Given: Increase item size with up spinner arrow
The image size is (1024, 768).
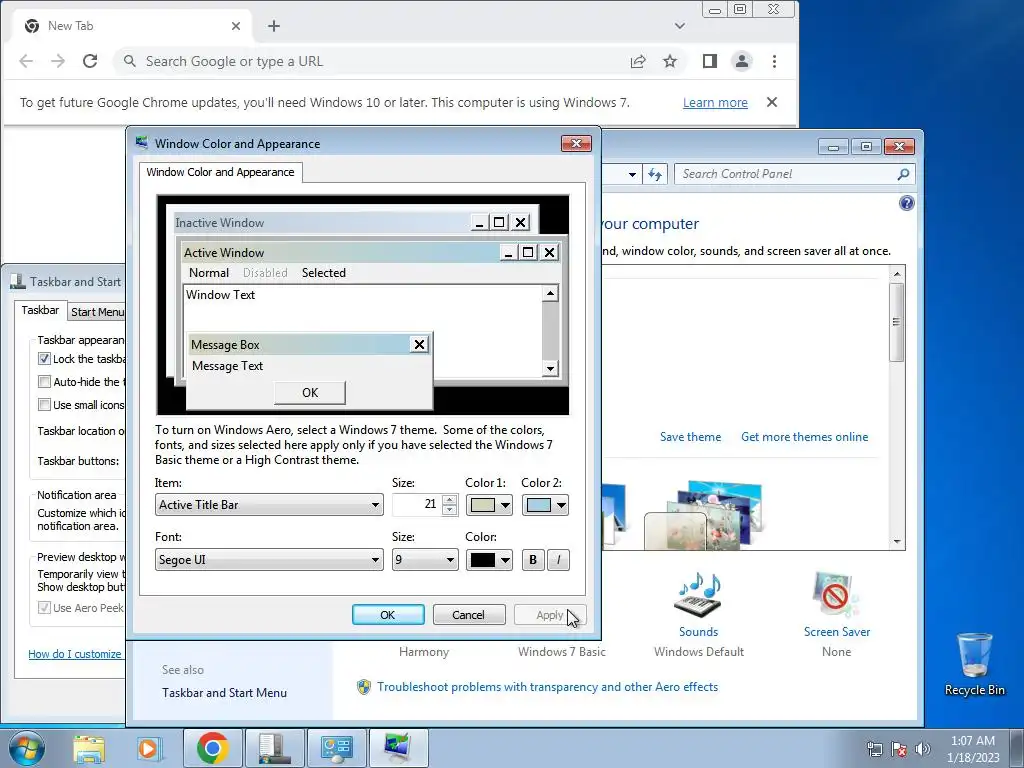Looking at the screenshot, I should pos(449,500).
